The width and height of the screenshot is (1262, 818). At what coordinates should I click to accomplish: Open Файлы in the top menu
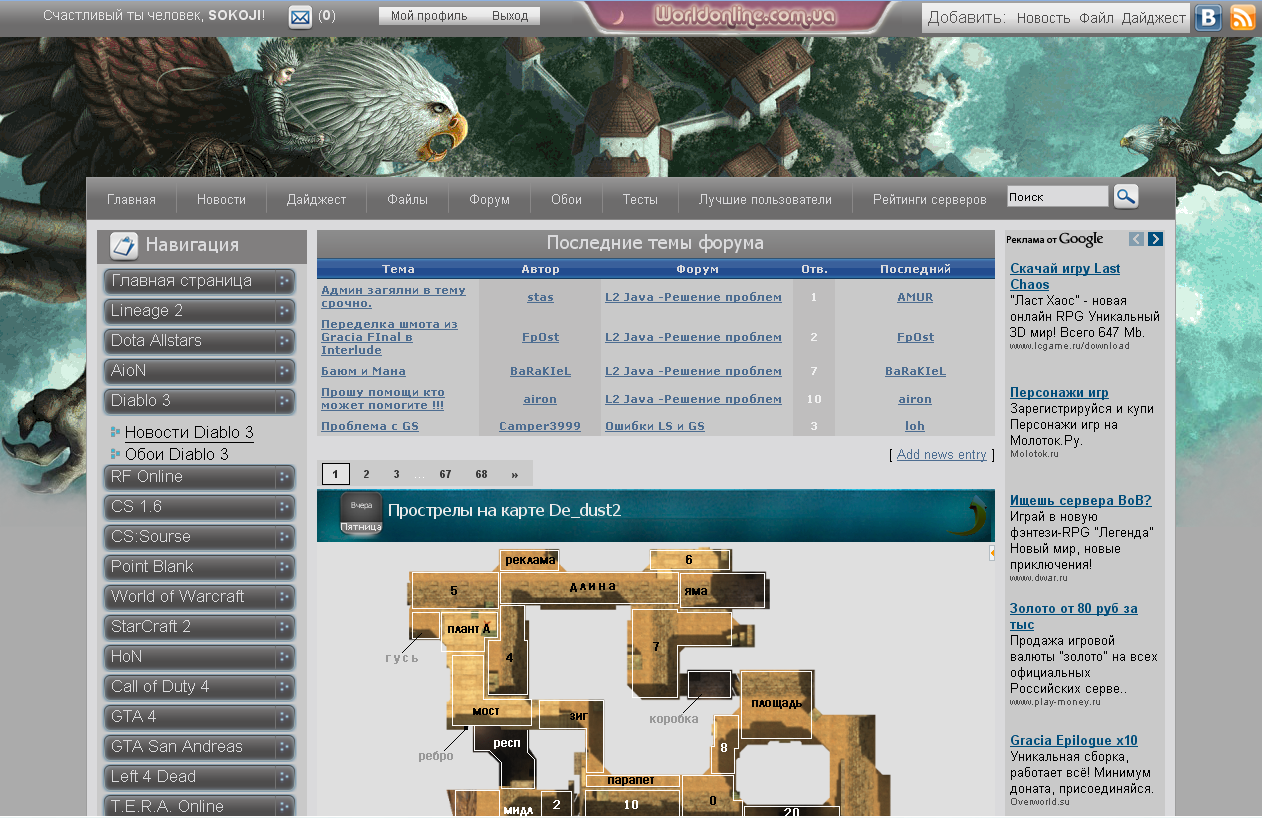click(x=407, y=199)
